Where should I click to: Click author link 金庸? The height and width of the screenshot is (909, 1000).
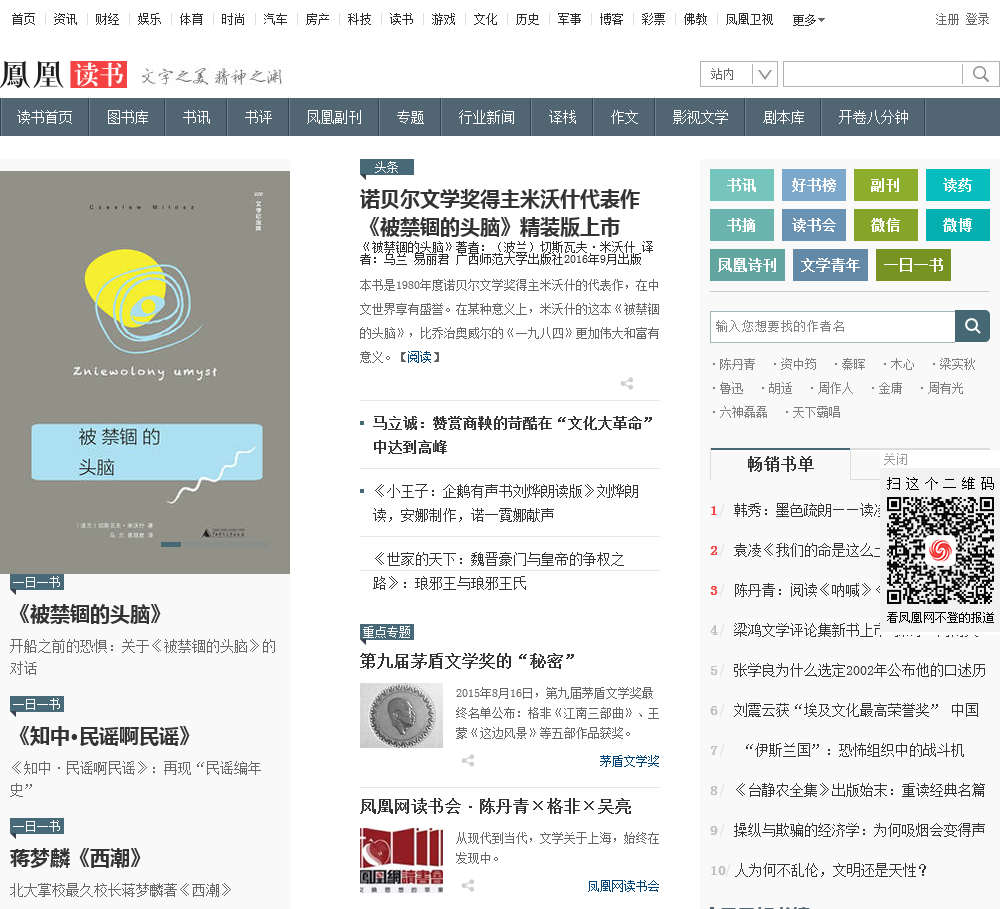click(890, 388)
